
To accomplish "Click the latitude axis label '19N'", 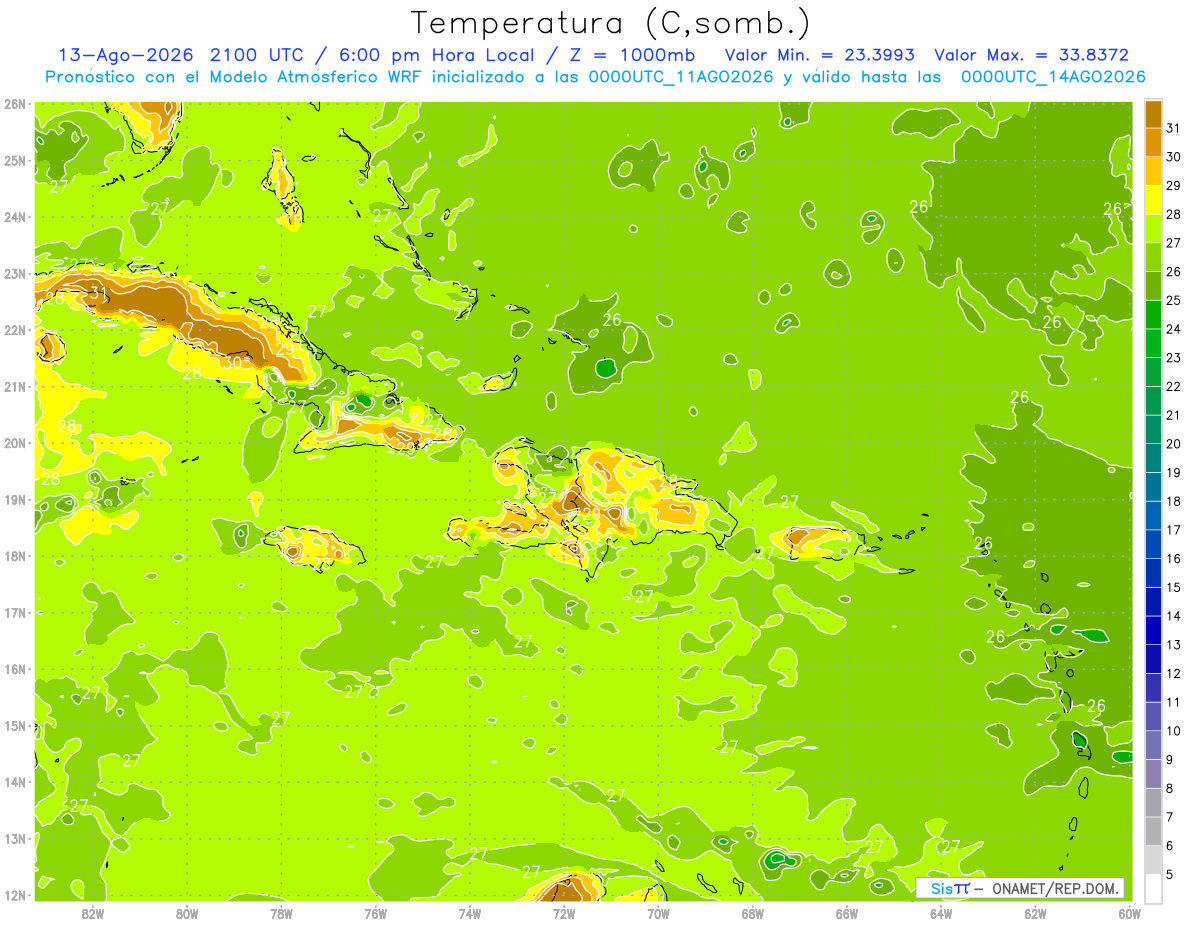I will [x=14, y=500].
